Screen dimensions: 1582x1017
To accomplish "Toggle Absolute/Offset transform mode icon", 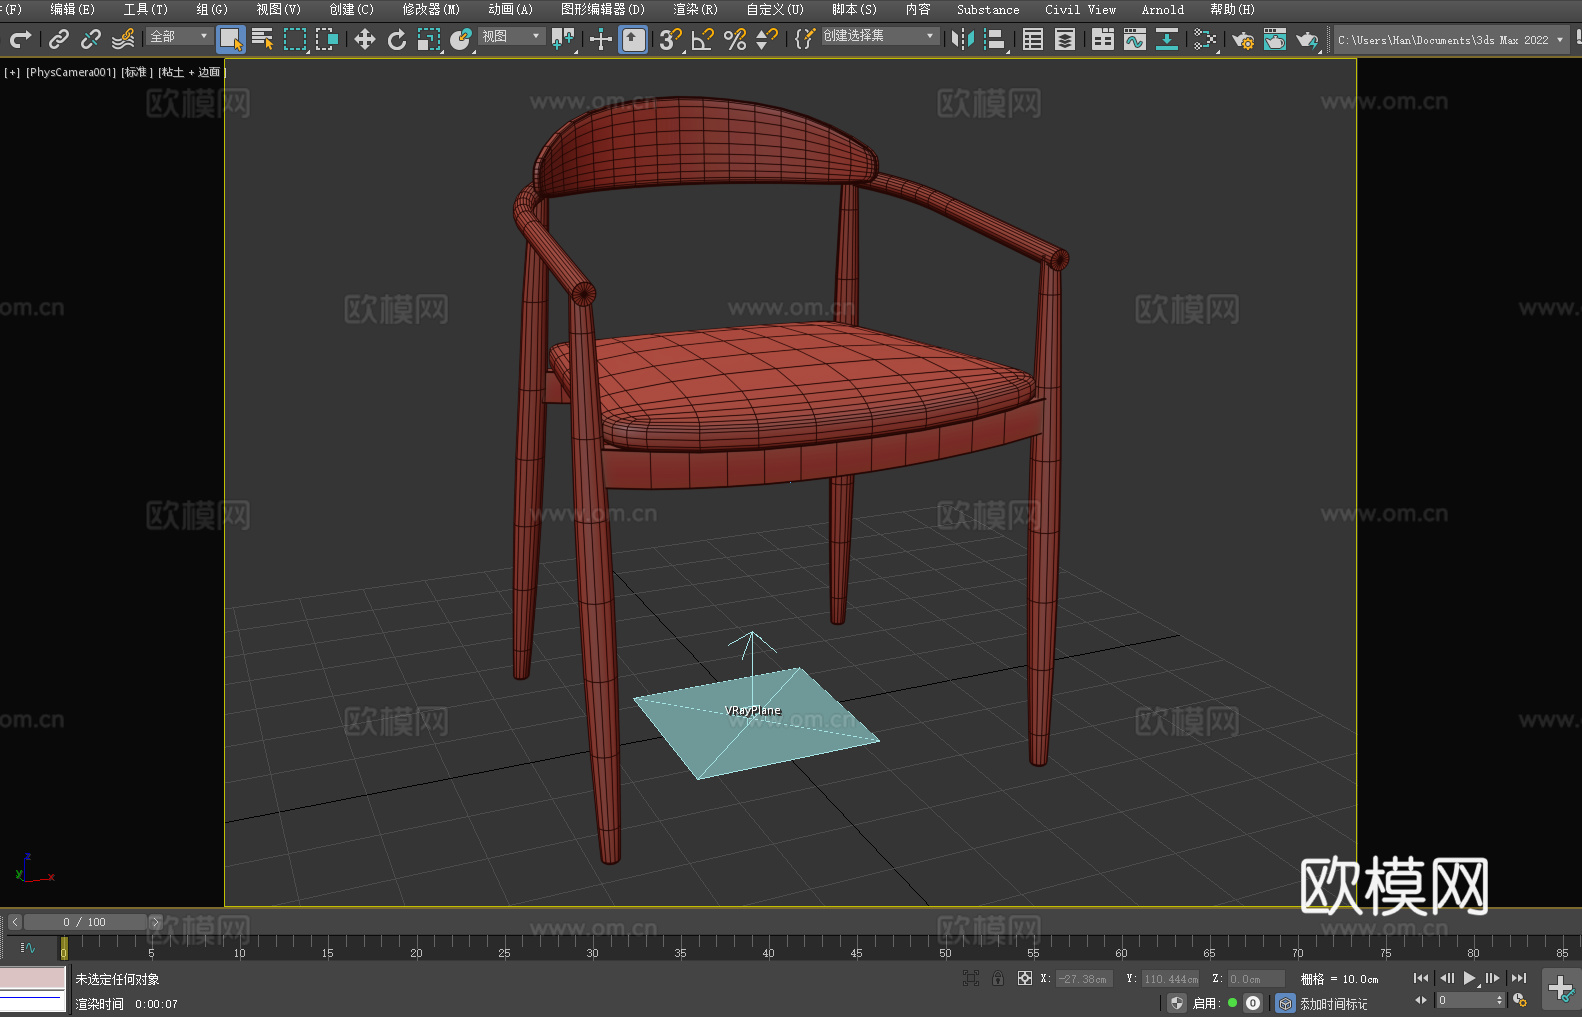I will 1025,978.
